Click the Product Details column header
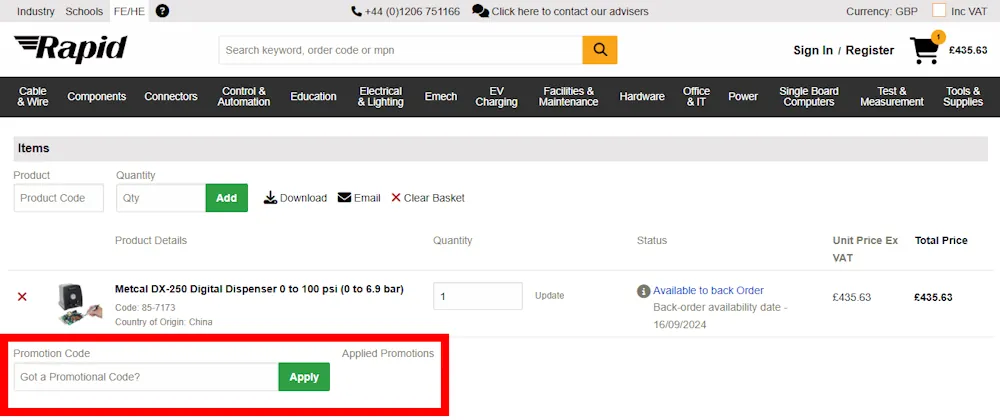 click(x=151, y=240)
